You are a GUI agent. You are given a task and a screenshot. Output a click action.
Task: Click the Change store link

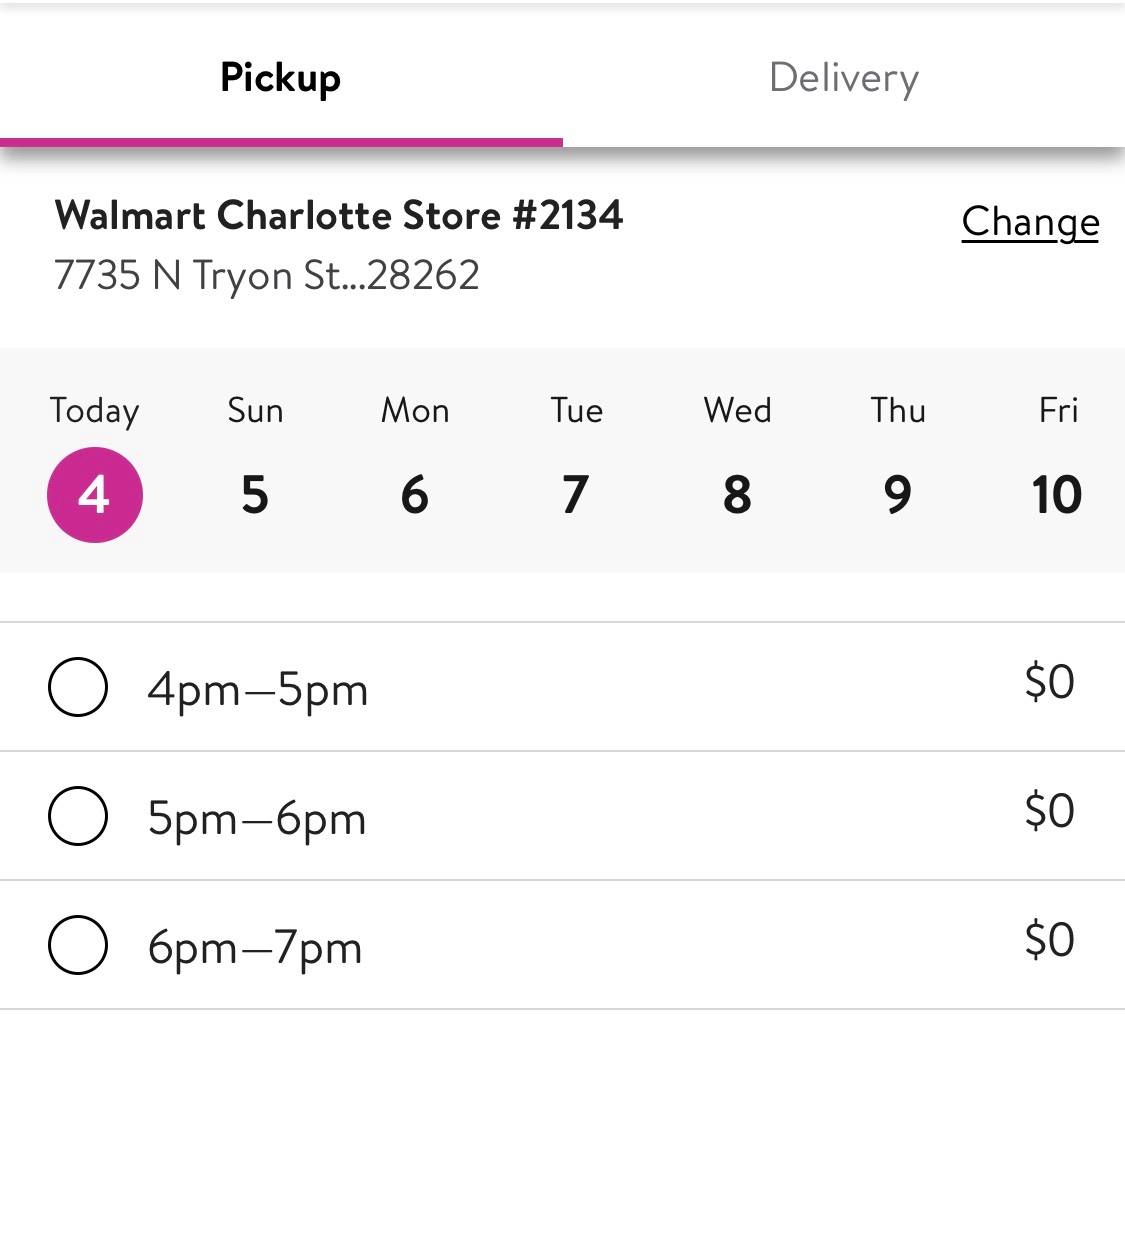[1030, 222]
